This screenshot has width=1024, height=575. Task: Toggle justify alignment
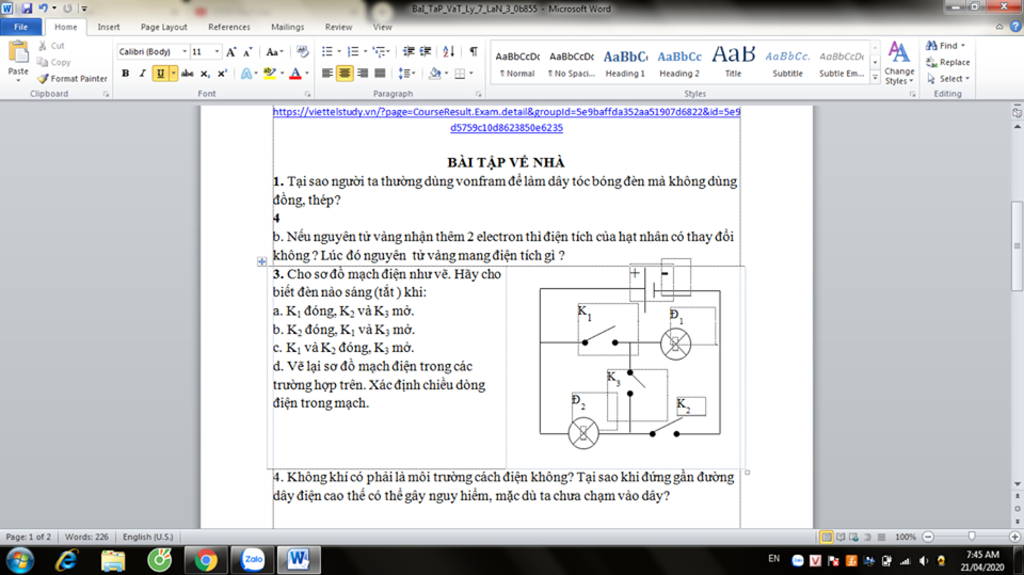click(379, 73)
